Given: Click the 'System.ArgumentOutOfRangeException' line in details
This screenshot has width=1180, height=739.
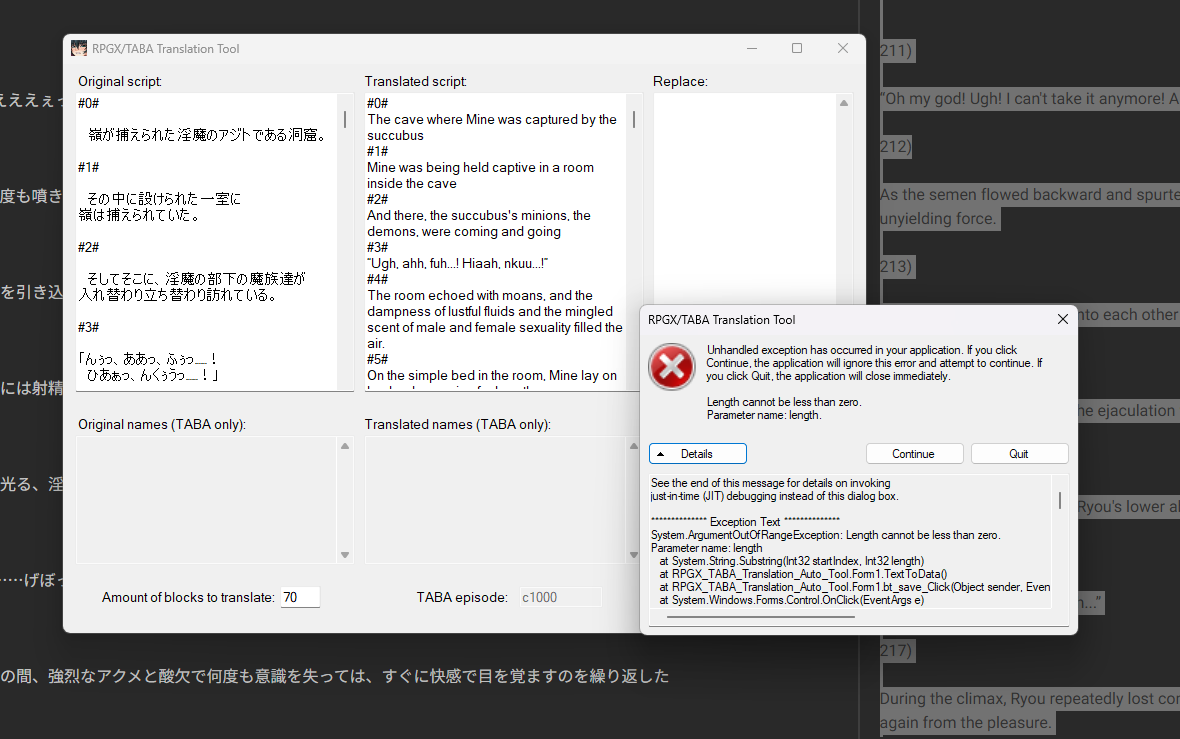Looking at the screenshot, I should 826,535.
